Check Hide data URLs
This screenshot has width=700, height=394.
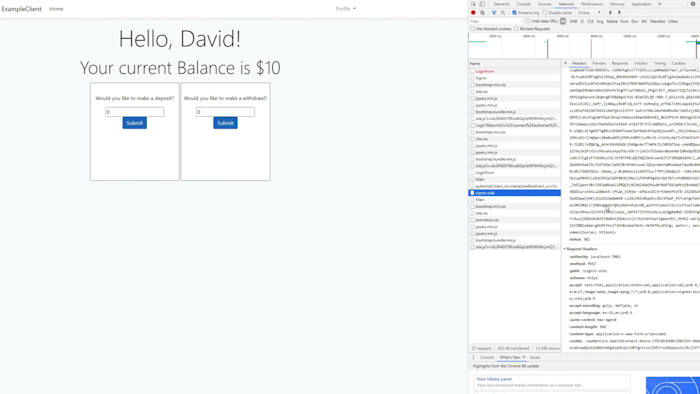(x=528, y=21)
